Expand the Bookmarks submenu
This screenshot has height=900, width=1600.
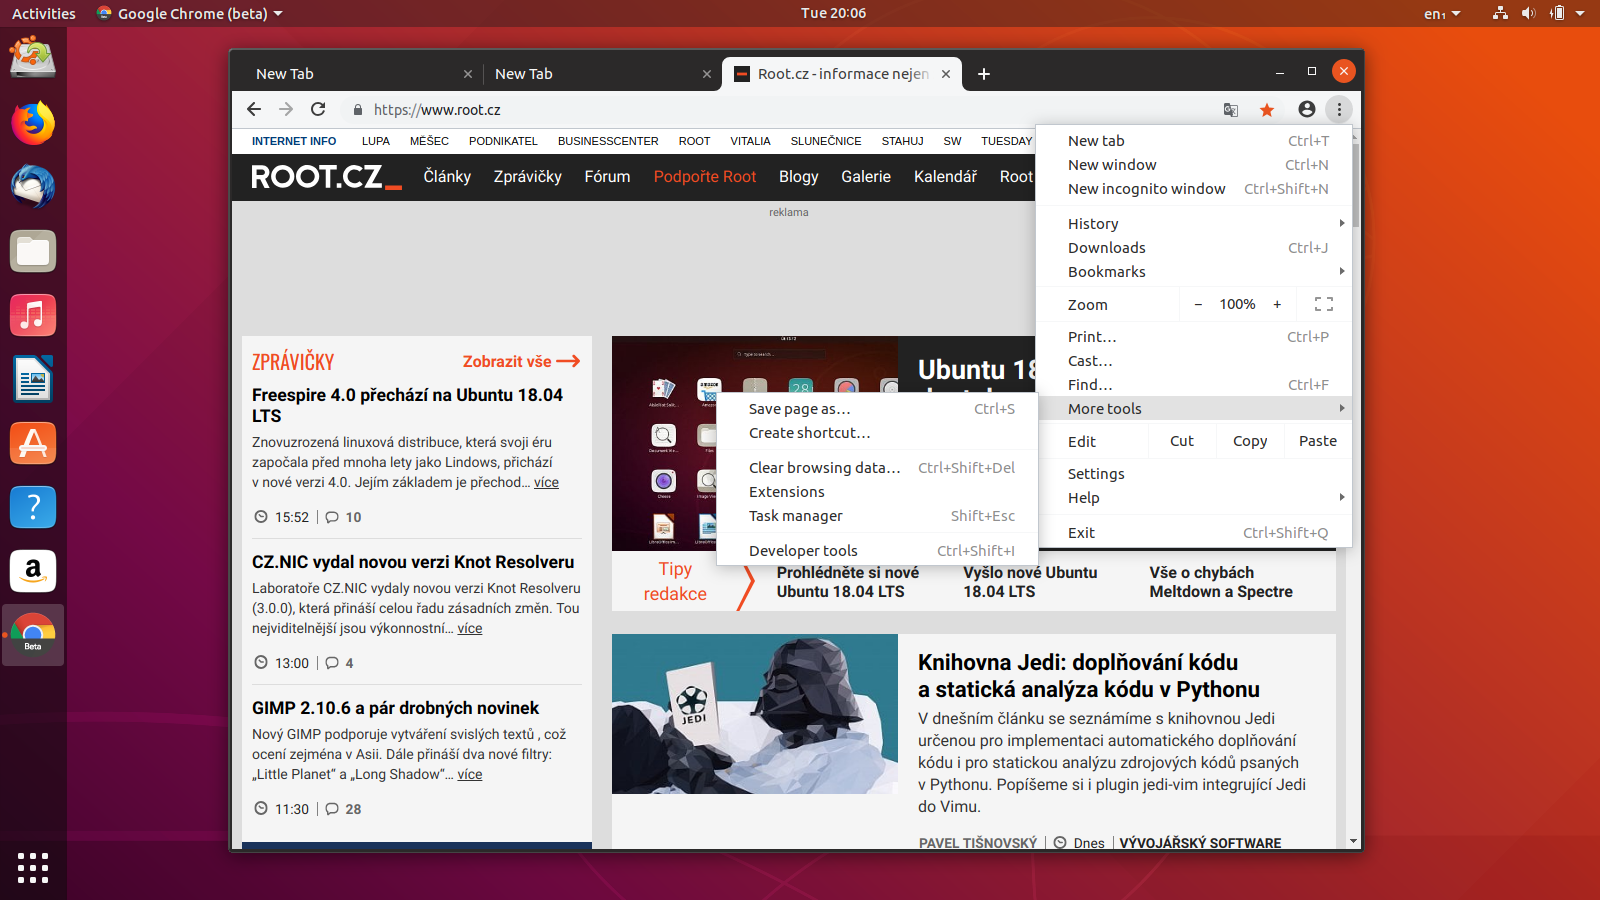pos(1106,271)
